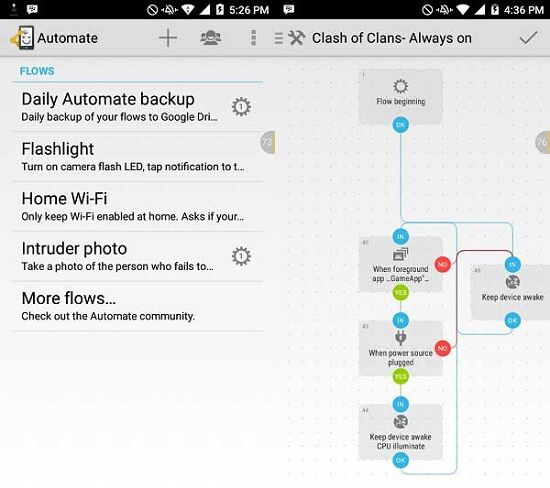This screenshot has width=550, height=488.
Task: Tap the Automate app logo icon
Action: pyautogui.click(x=22, y=38)
